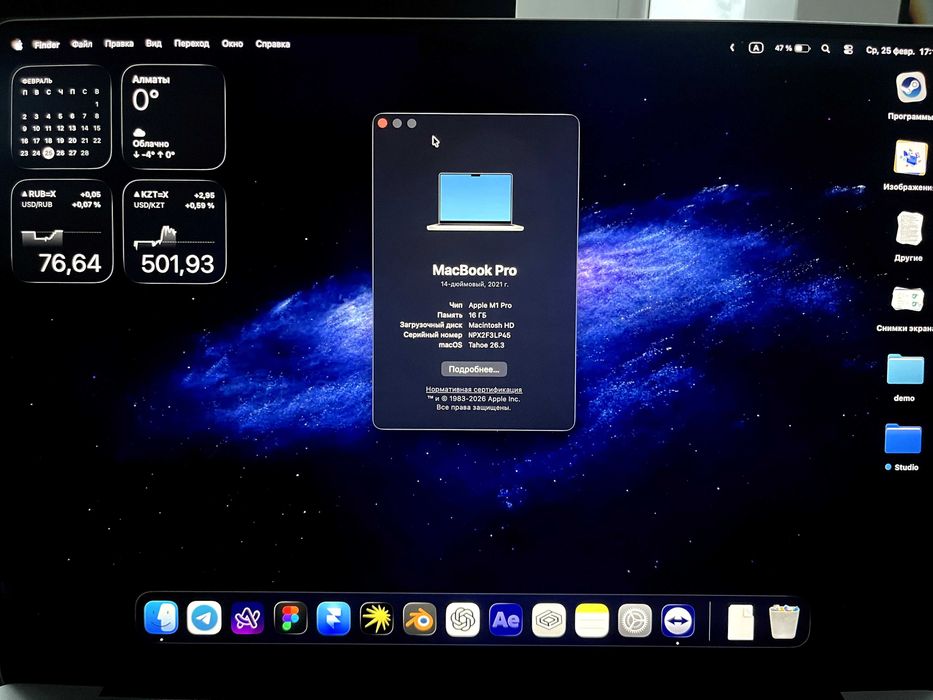Click the Apple M1 Pro chip value
This screenshot has width=933, height=700.
tap(490, 305)
